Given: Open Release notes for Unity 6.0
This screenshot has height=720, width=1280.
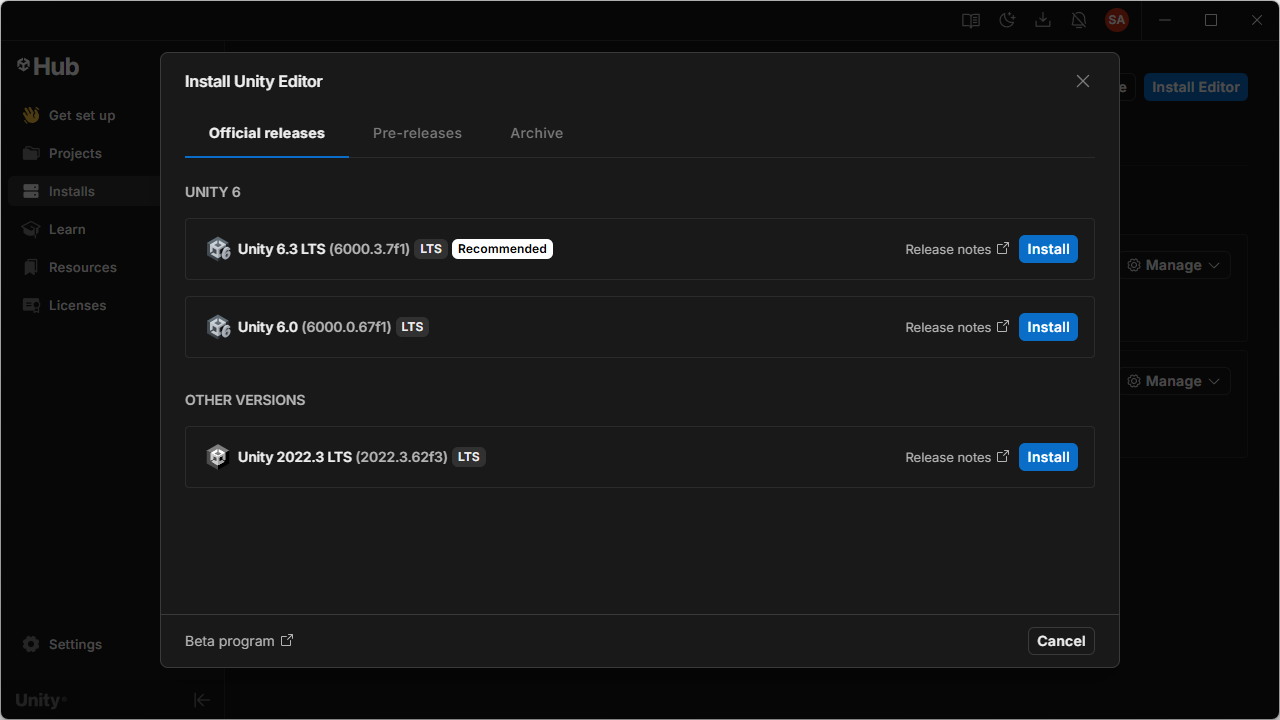Looking at the screenshot, I should point(957,327).
